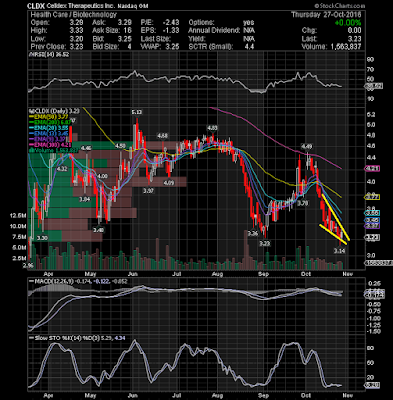Click the Options 'yes' value
Viewport: 393px width, 400px height.
pos(248,23)
